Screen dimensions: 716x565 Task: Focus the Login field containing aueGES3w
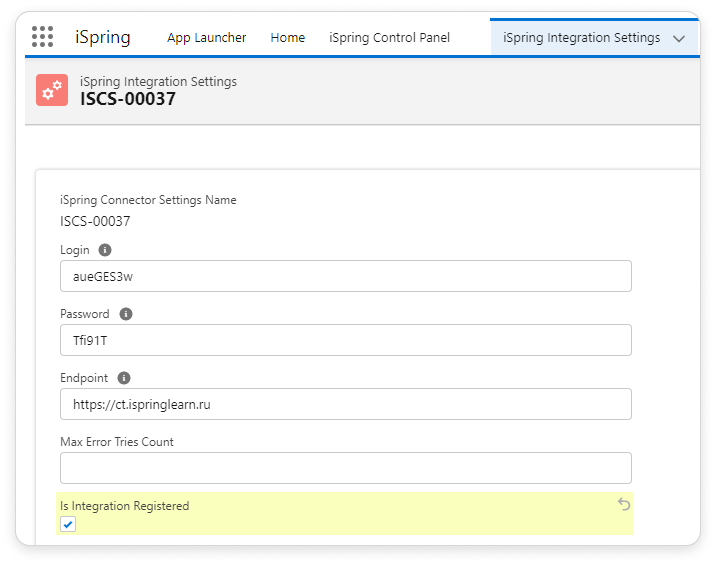pos(345,276)
